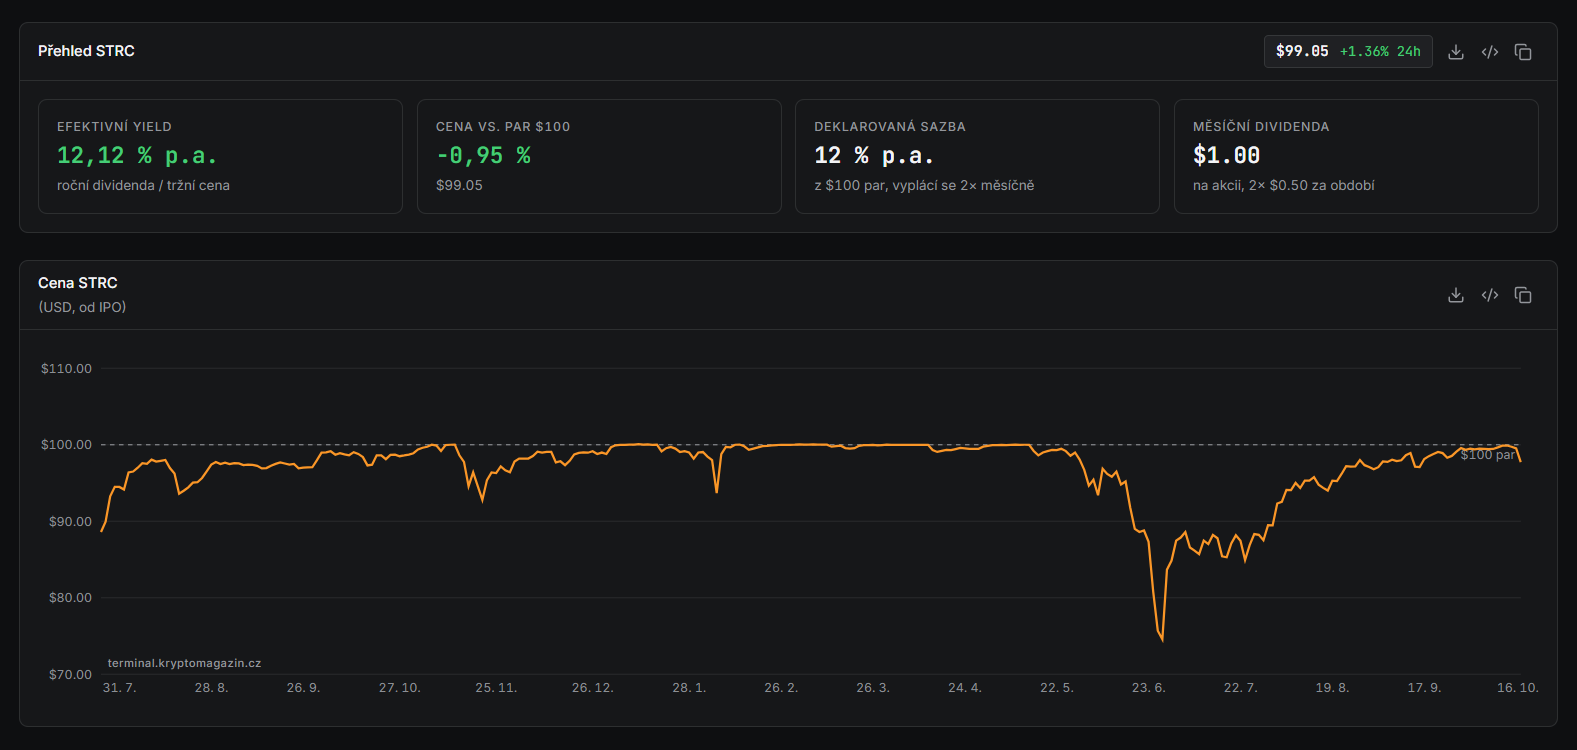Copy the Cena STRC chart

click(x=1523, y=295)
